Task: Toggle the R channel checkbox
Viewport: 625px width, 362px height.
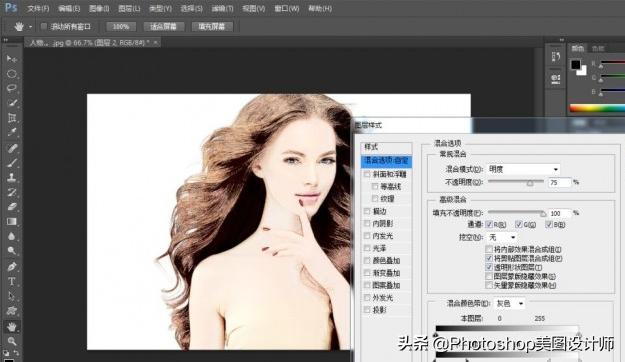Action: (x=489, y=224)
